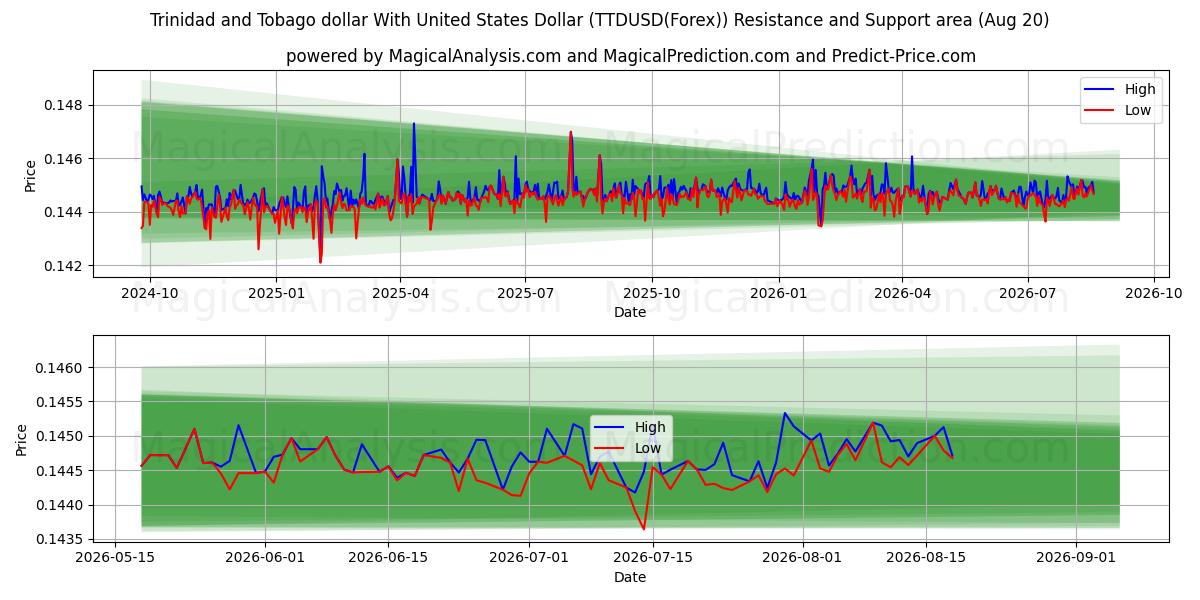
Task: Click the bottom chart x-axis tick 2026-08-15
Action: point(927,558)
